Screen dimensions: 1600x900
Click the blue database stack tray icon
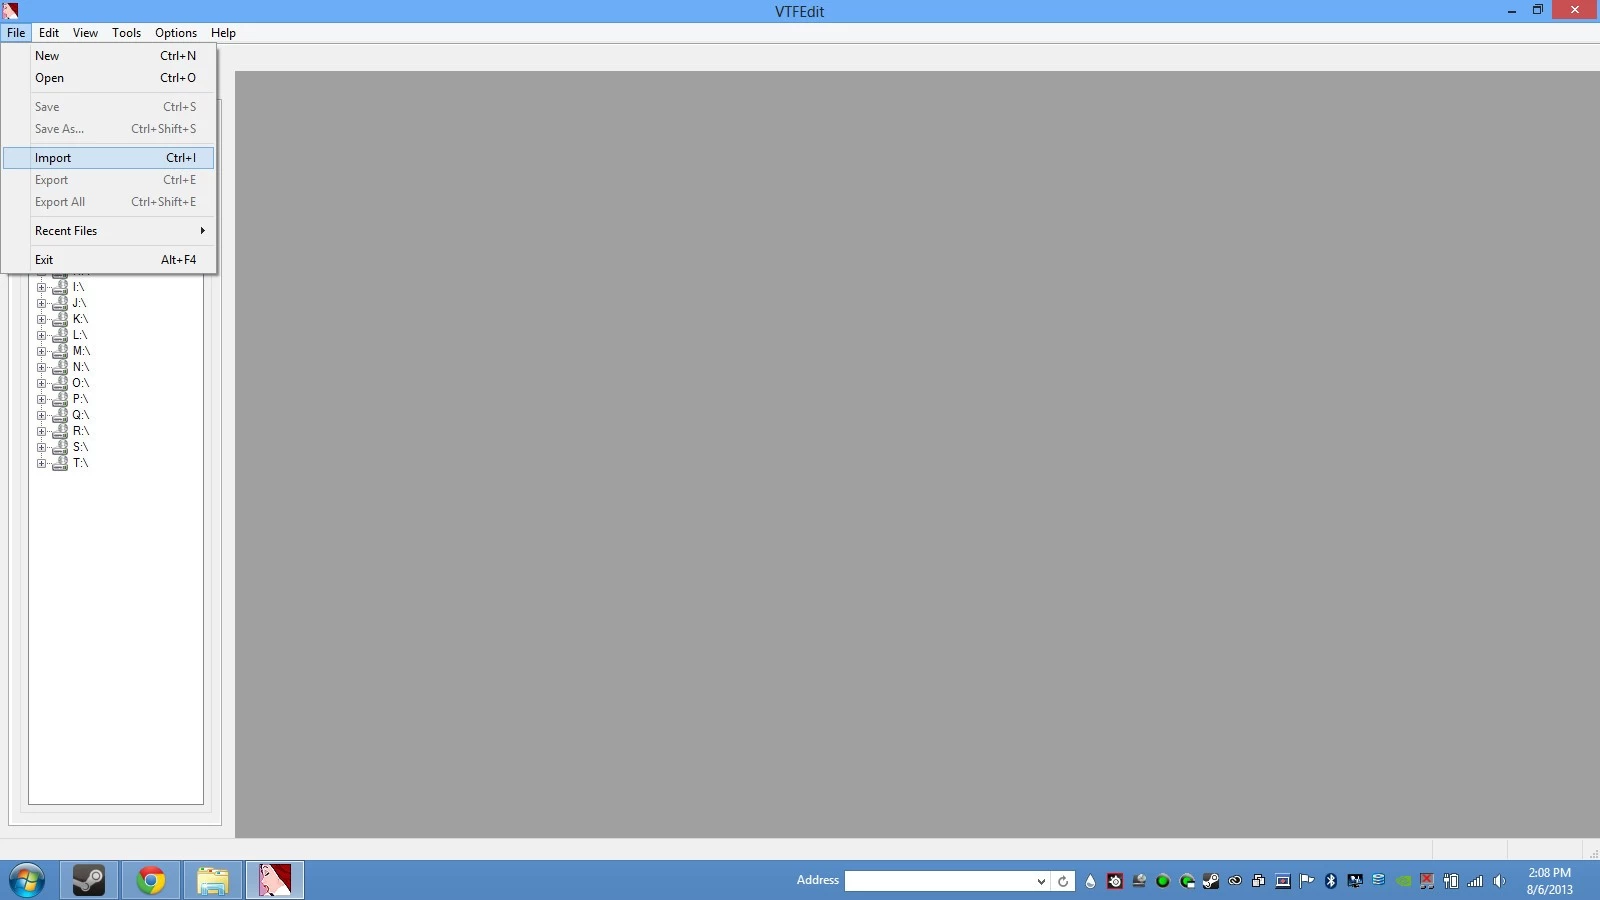pyautogui.click(x=1379, y=880)
